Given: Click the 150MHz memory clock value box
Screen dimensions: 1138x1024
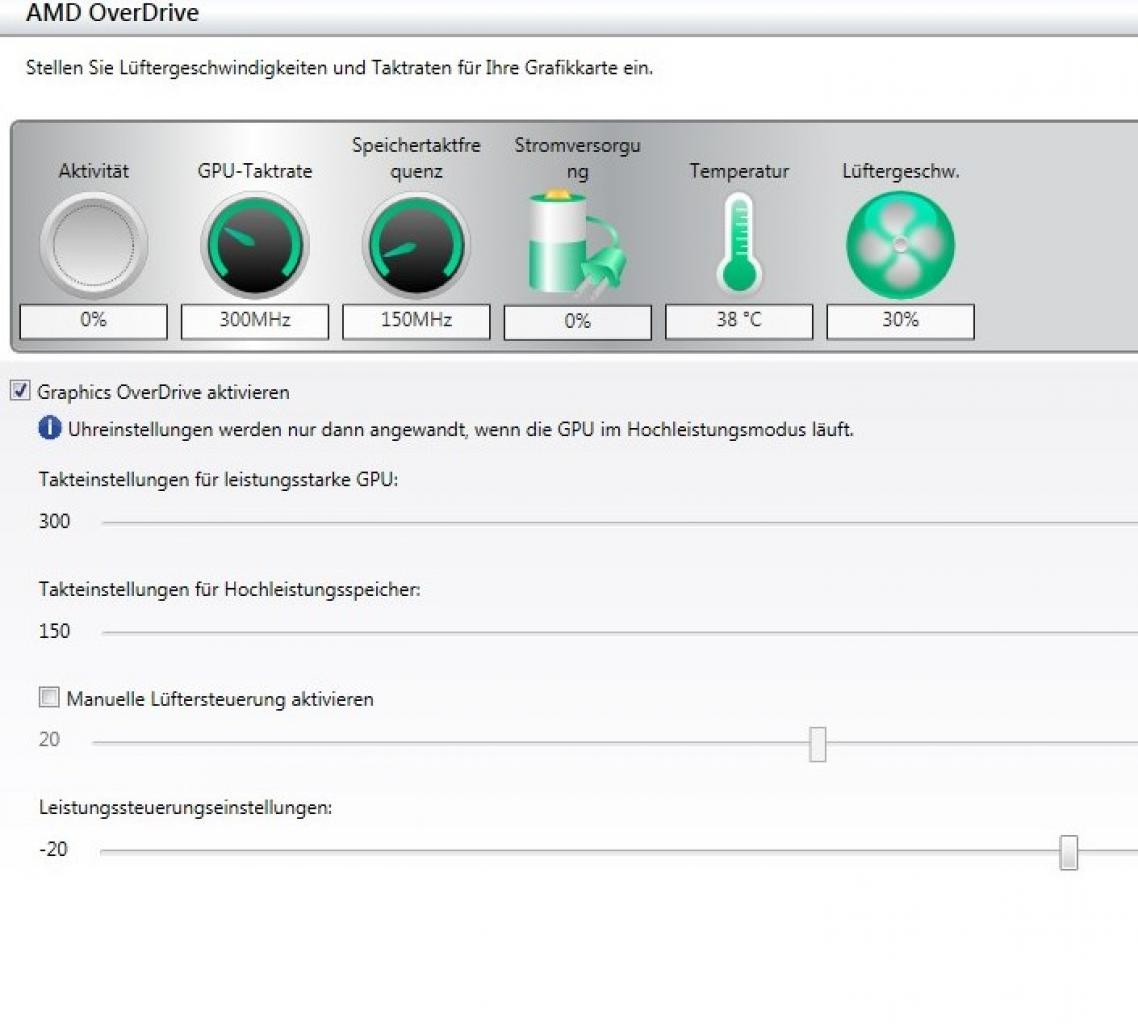Looking at the screenshot, I should [x=416, y=321].
